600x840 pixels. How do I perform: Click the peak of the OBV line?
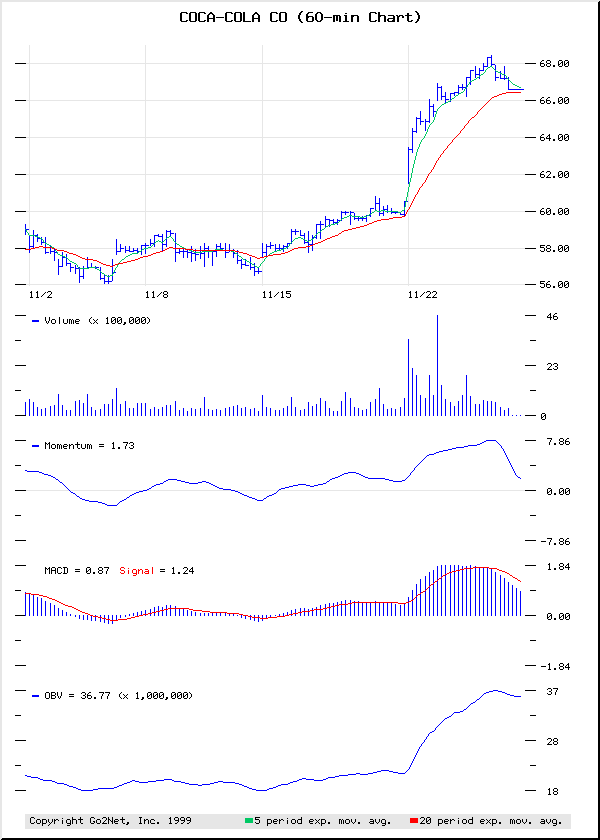tap(494, 691)
